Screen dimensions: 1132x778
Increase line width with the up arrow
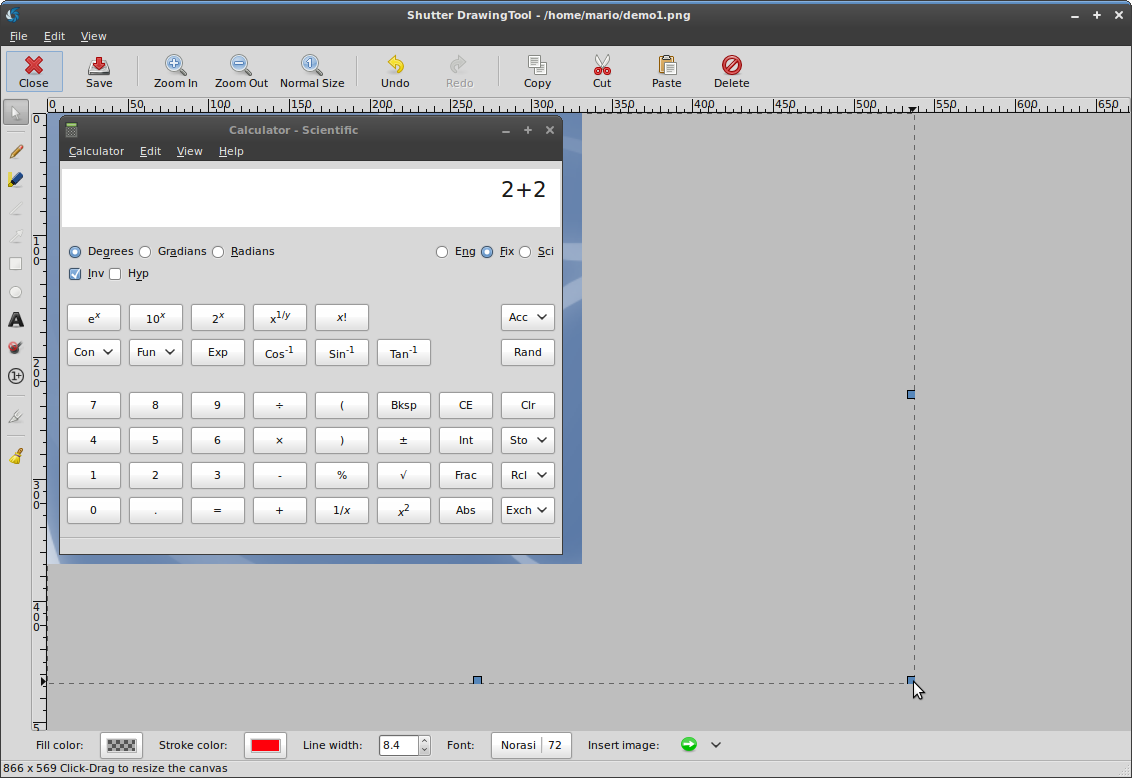coord(424,741)
